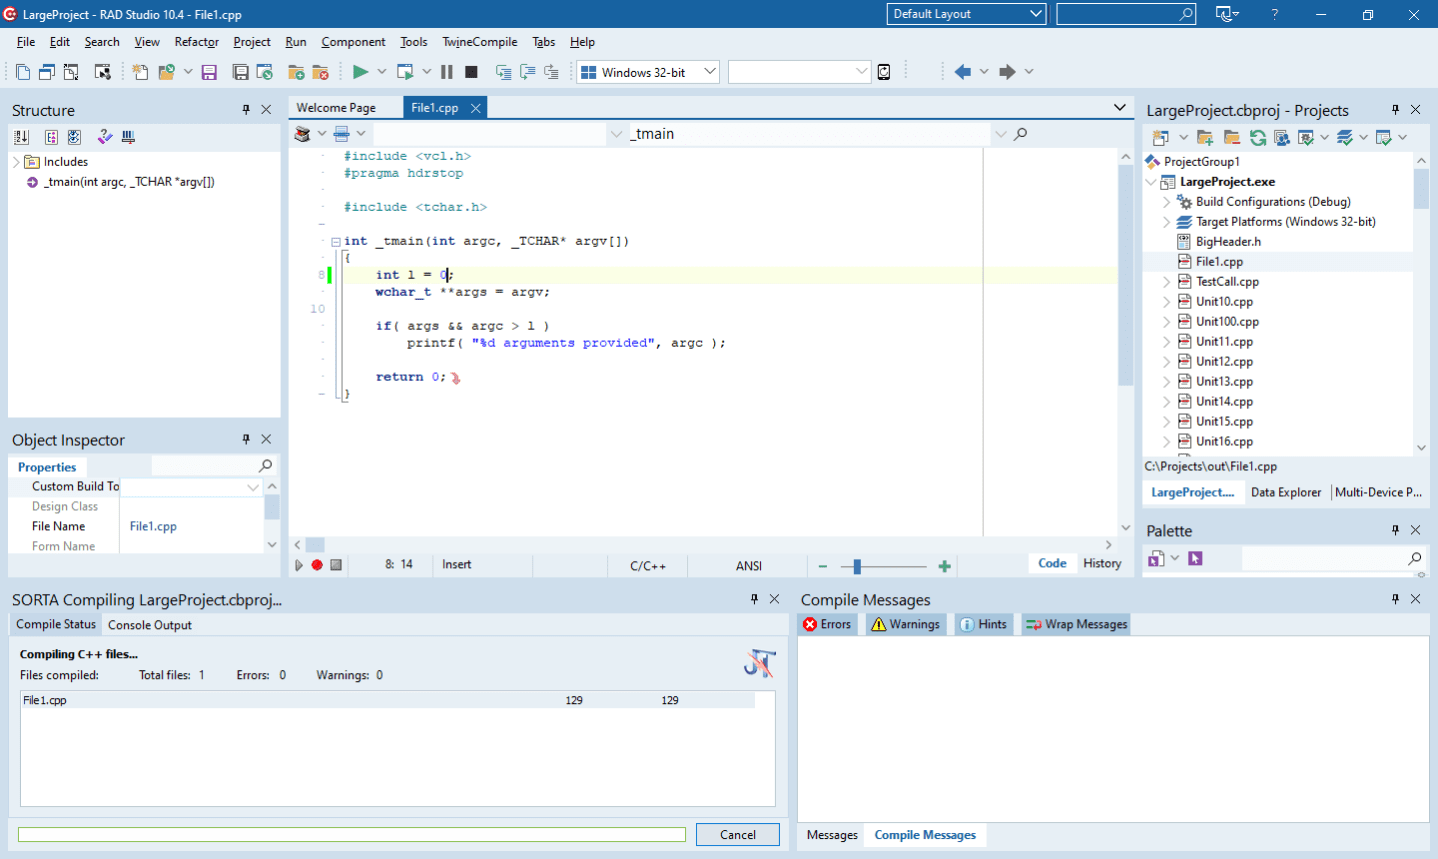Close the File1.cpp editor tab

tap(476, 108)
